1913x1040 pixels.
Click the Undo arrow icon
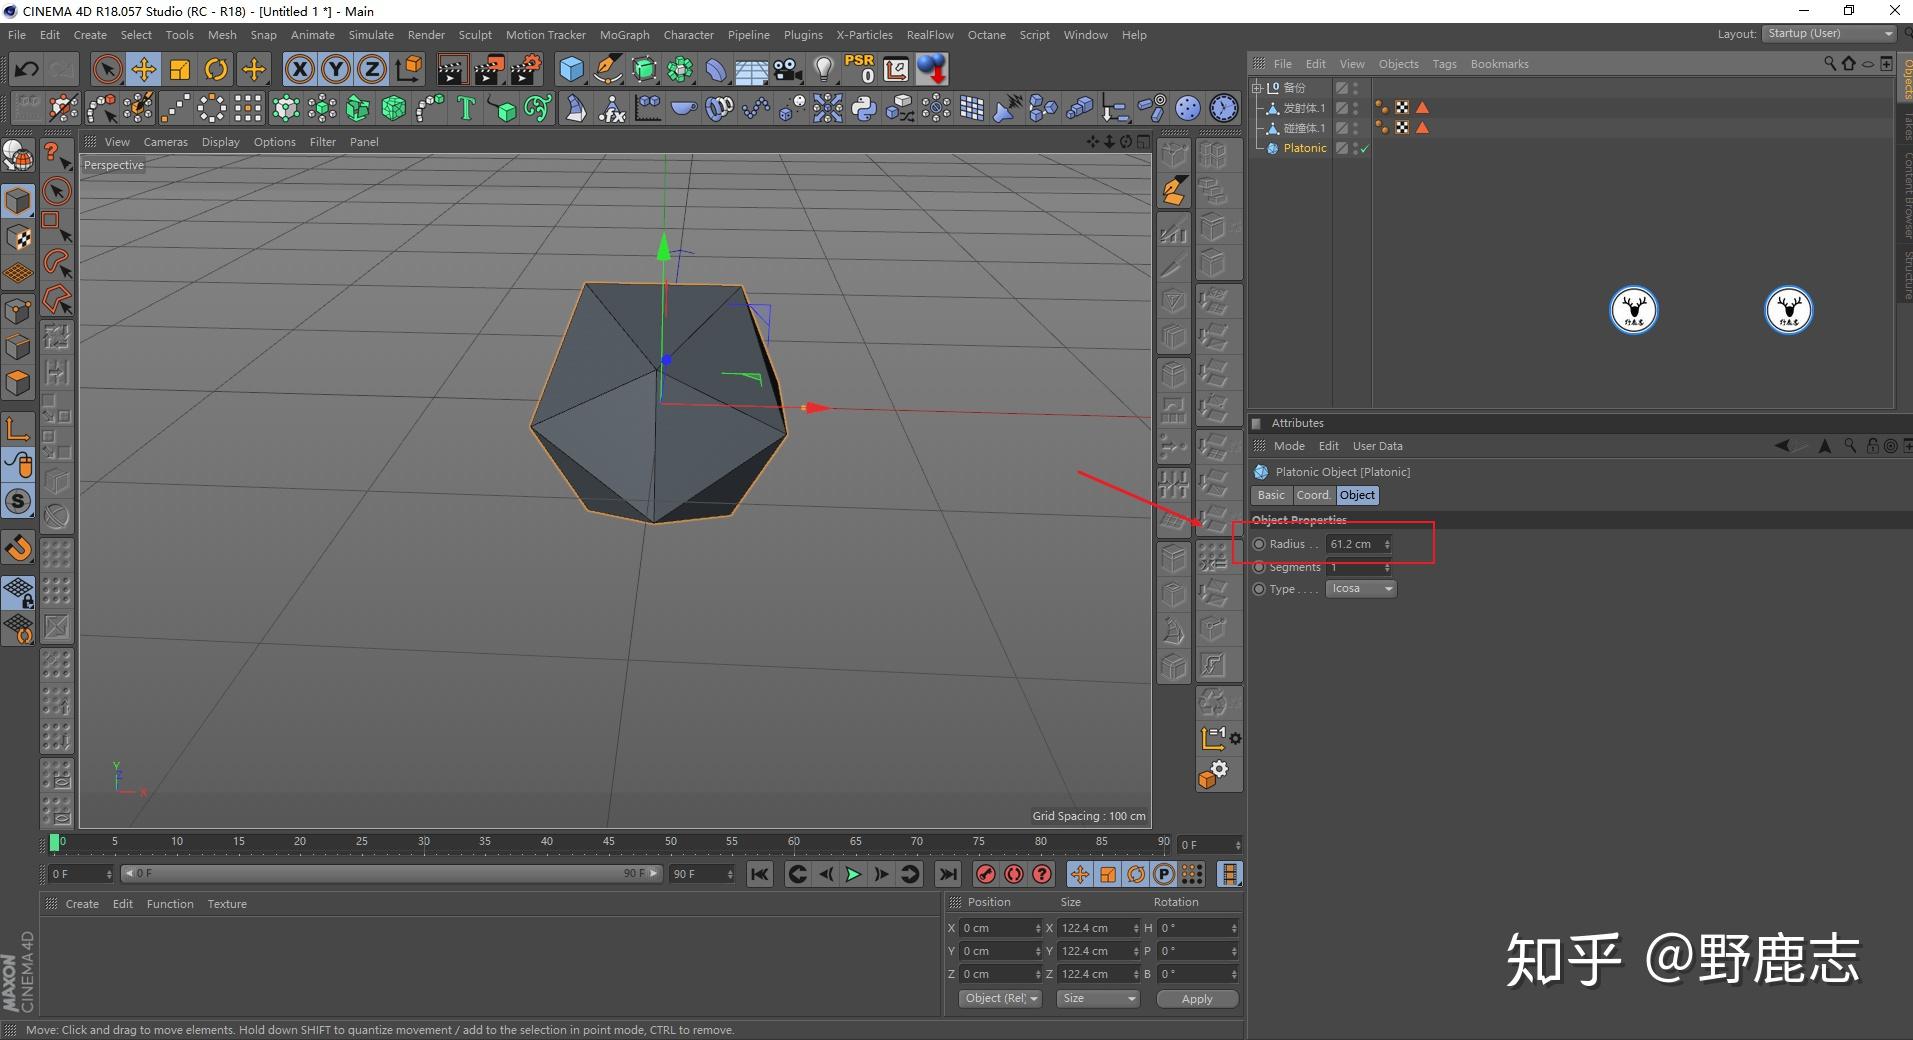point(27,69)
